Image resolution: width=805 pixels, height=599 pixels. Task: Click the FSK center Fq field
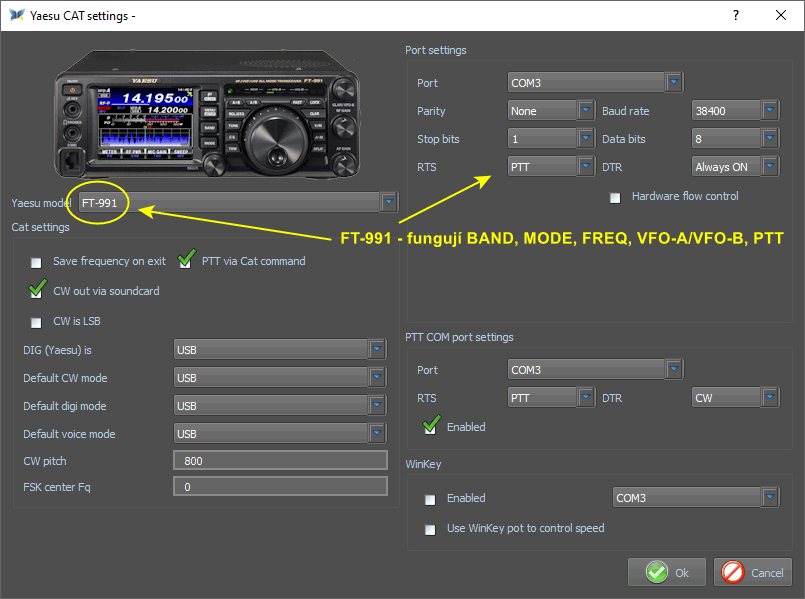coord(280,487)
